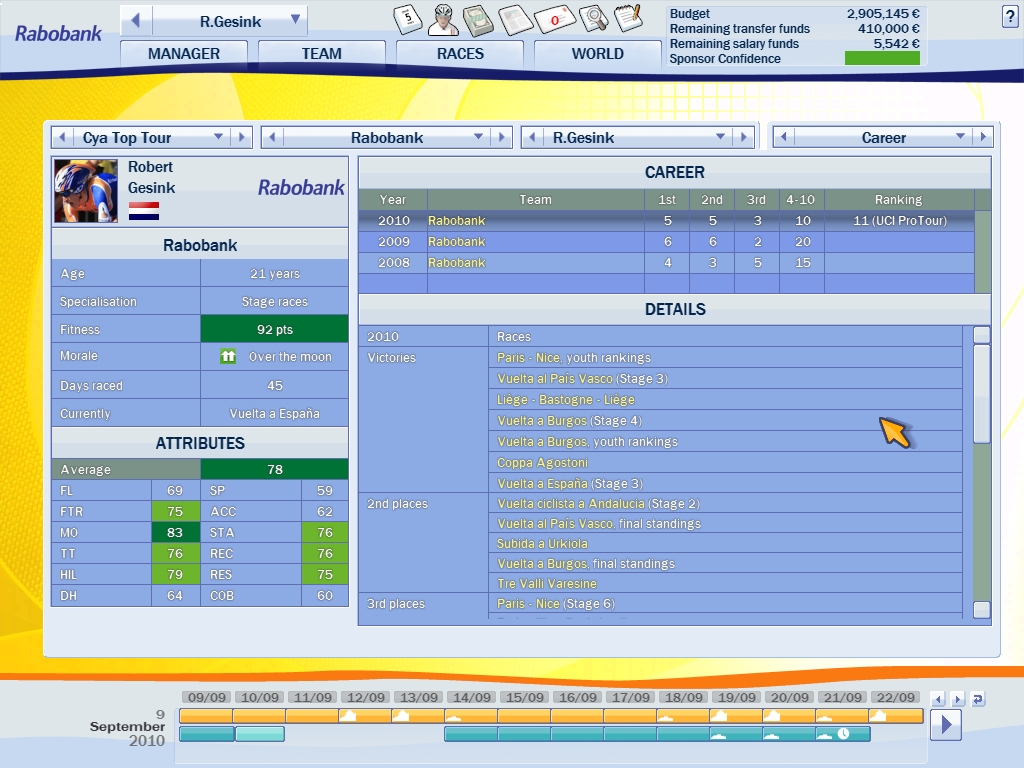
Task: Switch to the RACES menu tab
Action: click(460, 54)
